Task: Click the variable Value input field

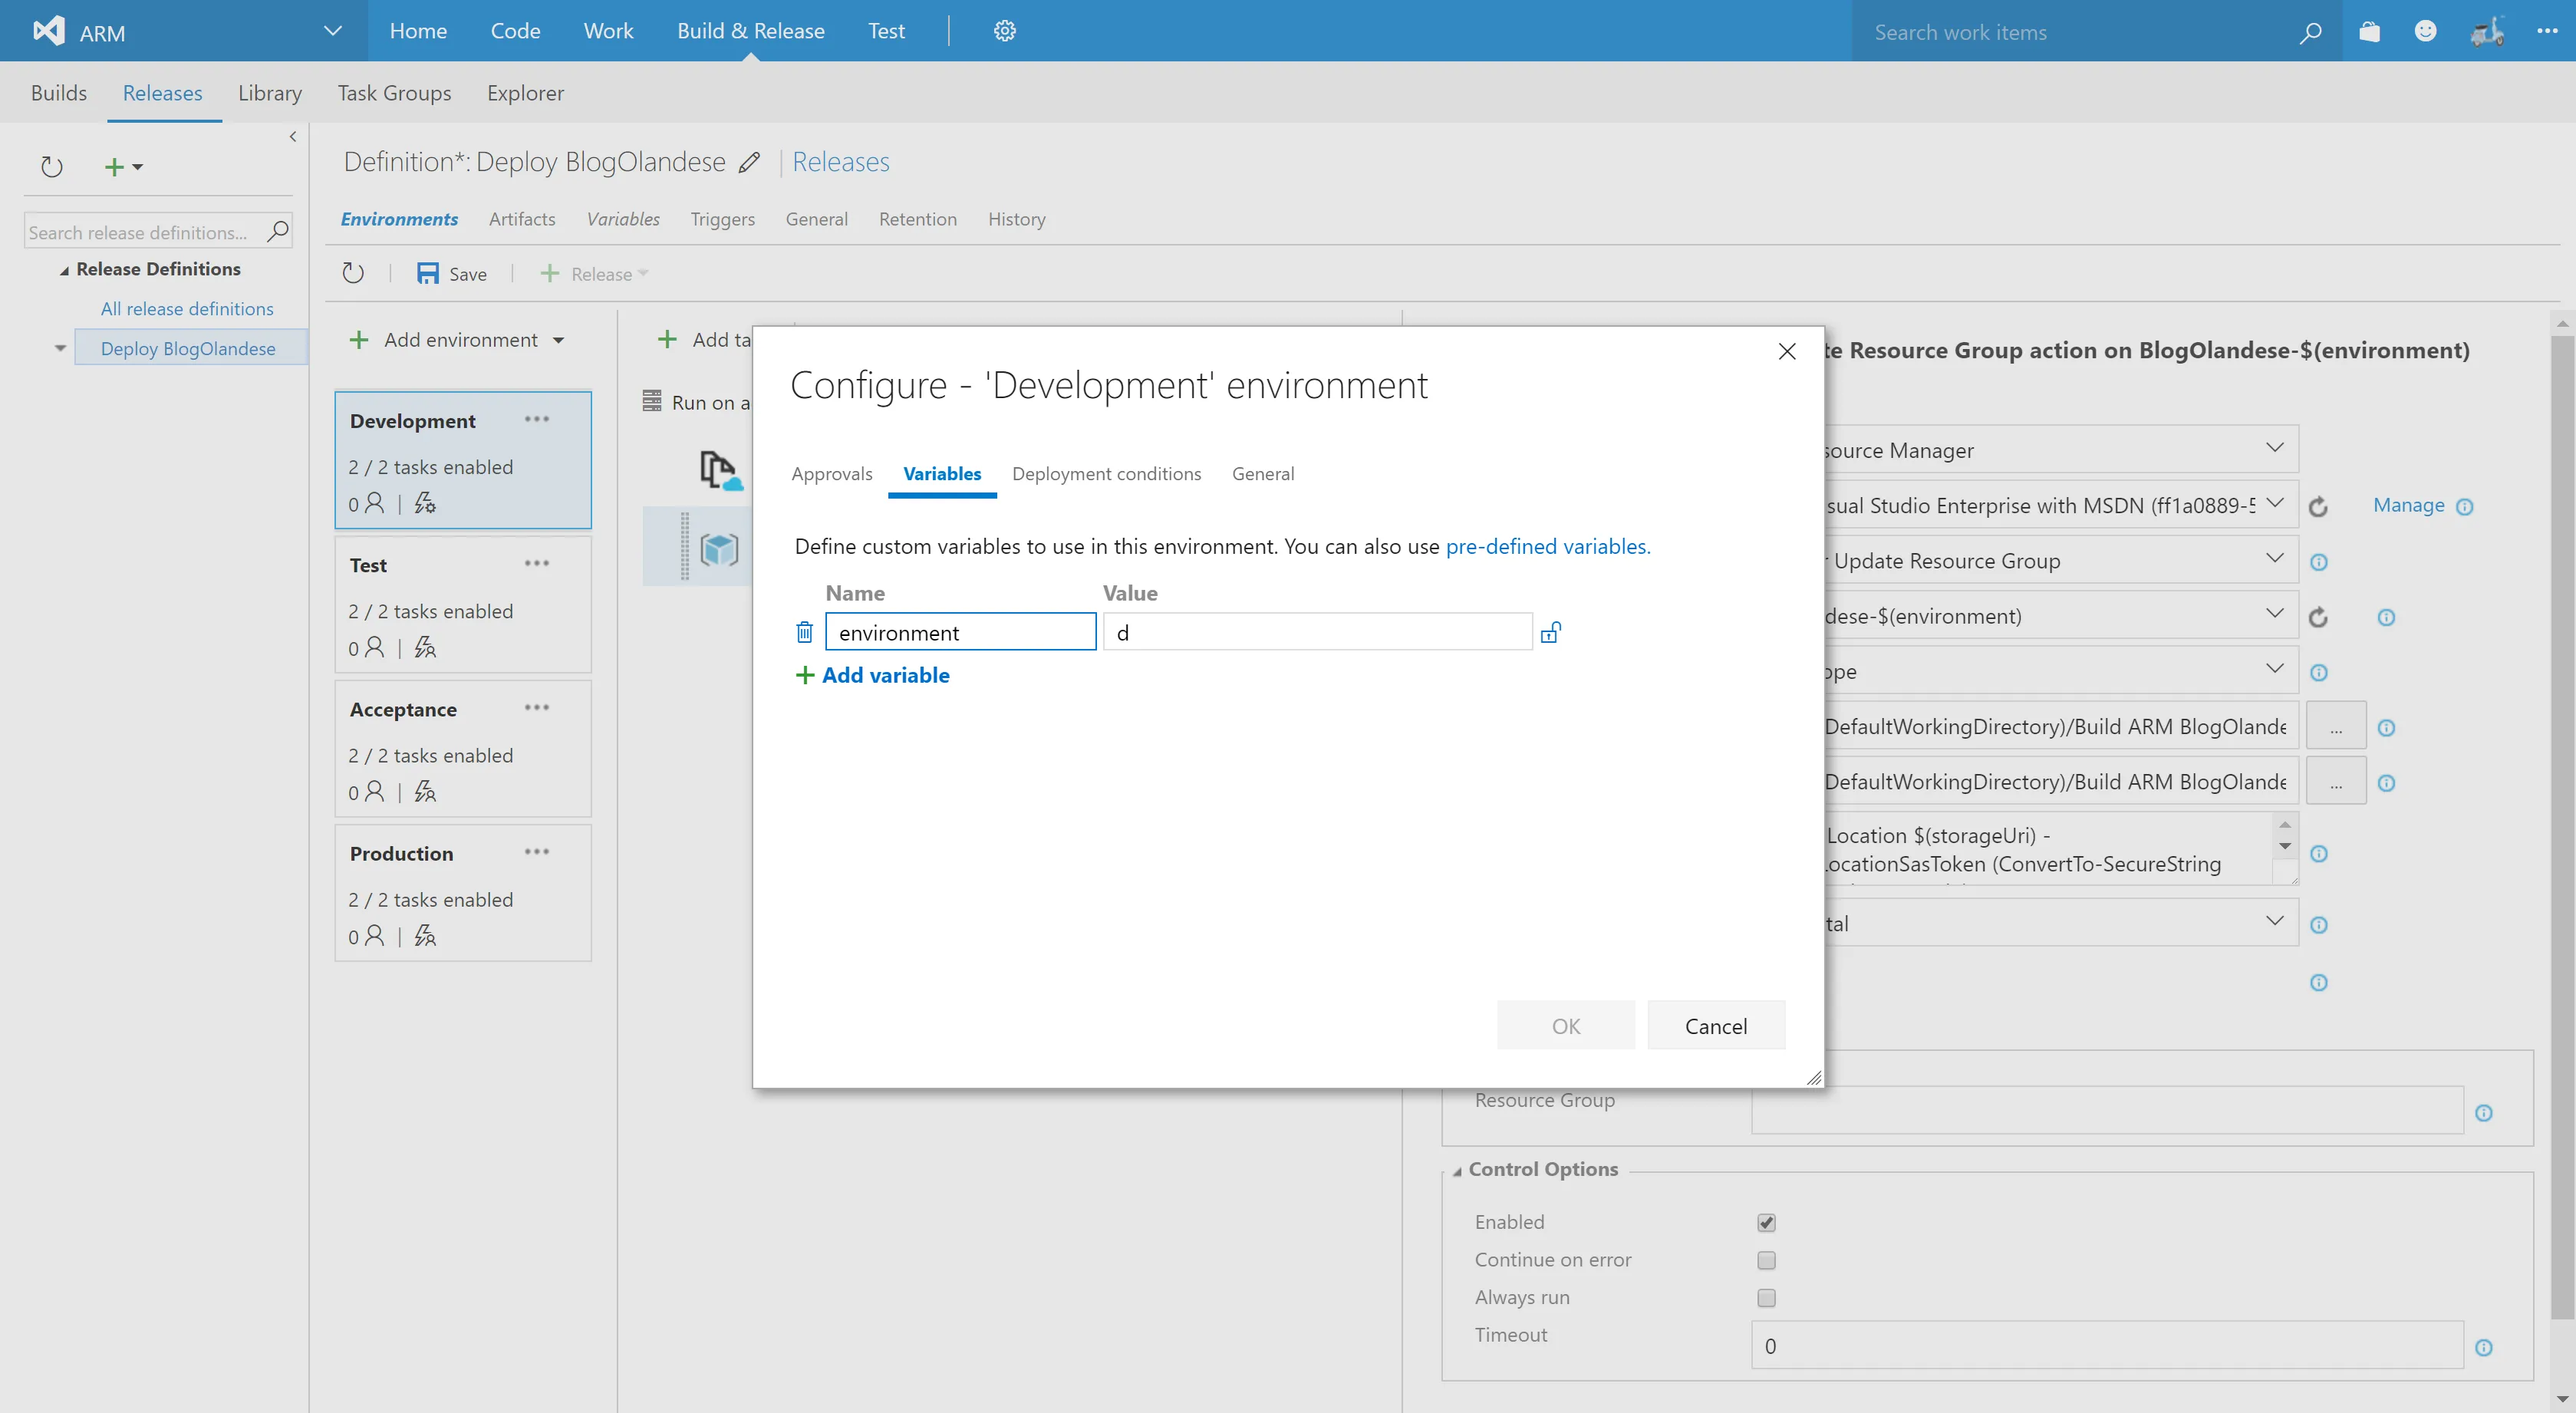Action: (x=1317, y=632)
